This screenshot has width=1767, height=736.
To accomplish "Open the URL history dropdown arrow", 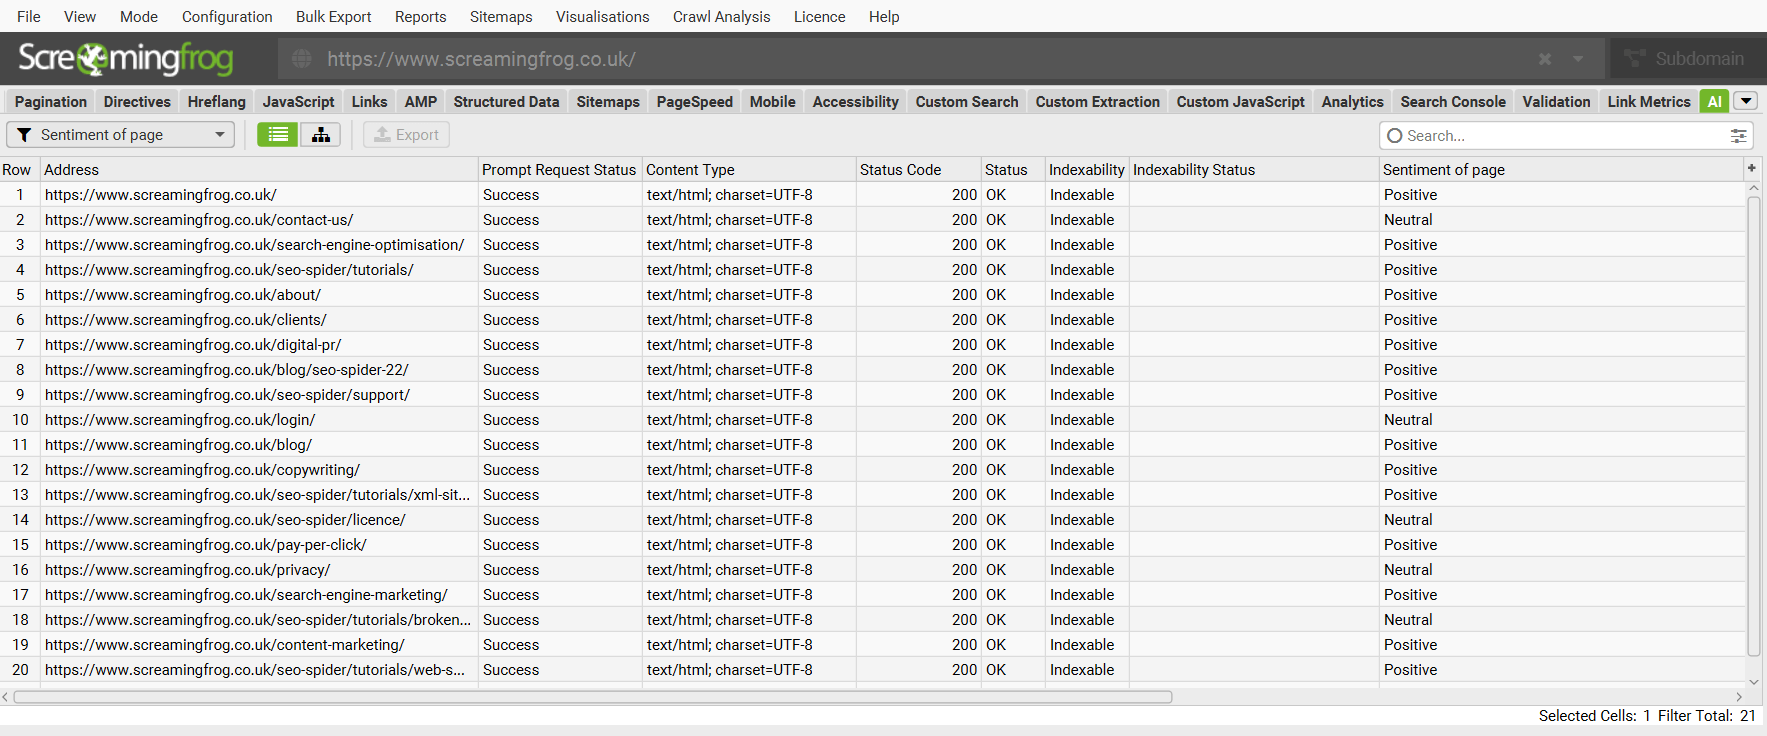I will tap(1578, 59).
